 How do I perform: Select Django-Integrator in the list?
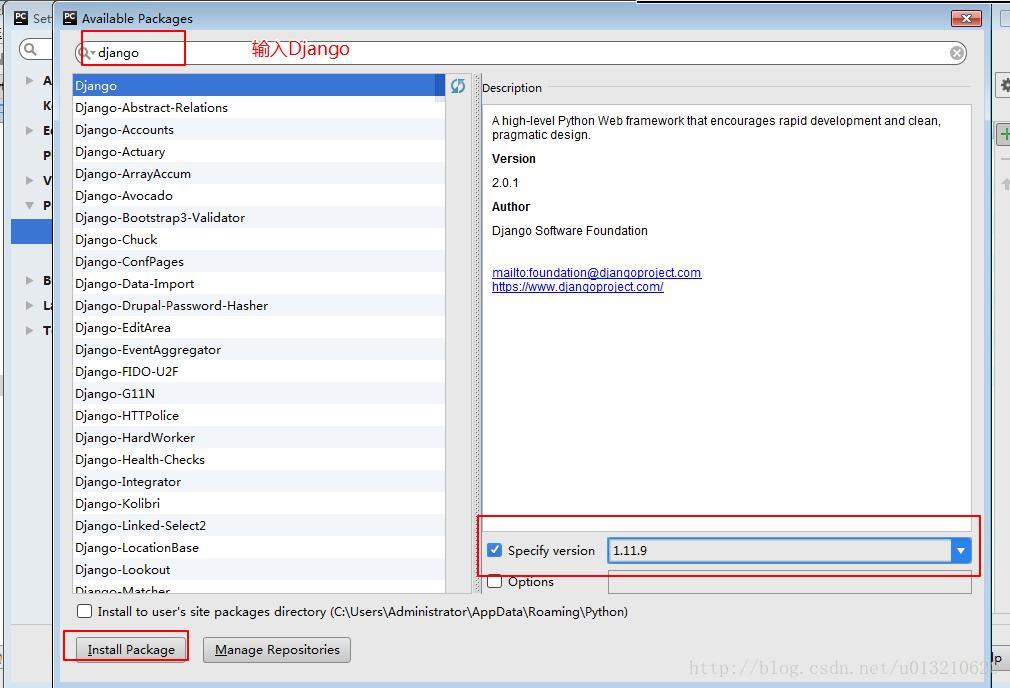[x=259, y=481]
